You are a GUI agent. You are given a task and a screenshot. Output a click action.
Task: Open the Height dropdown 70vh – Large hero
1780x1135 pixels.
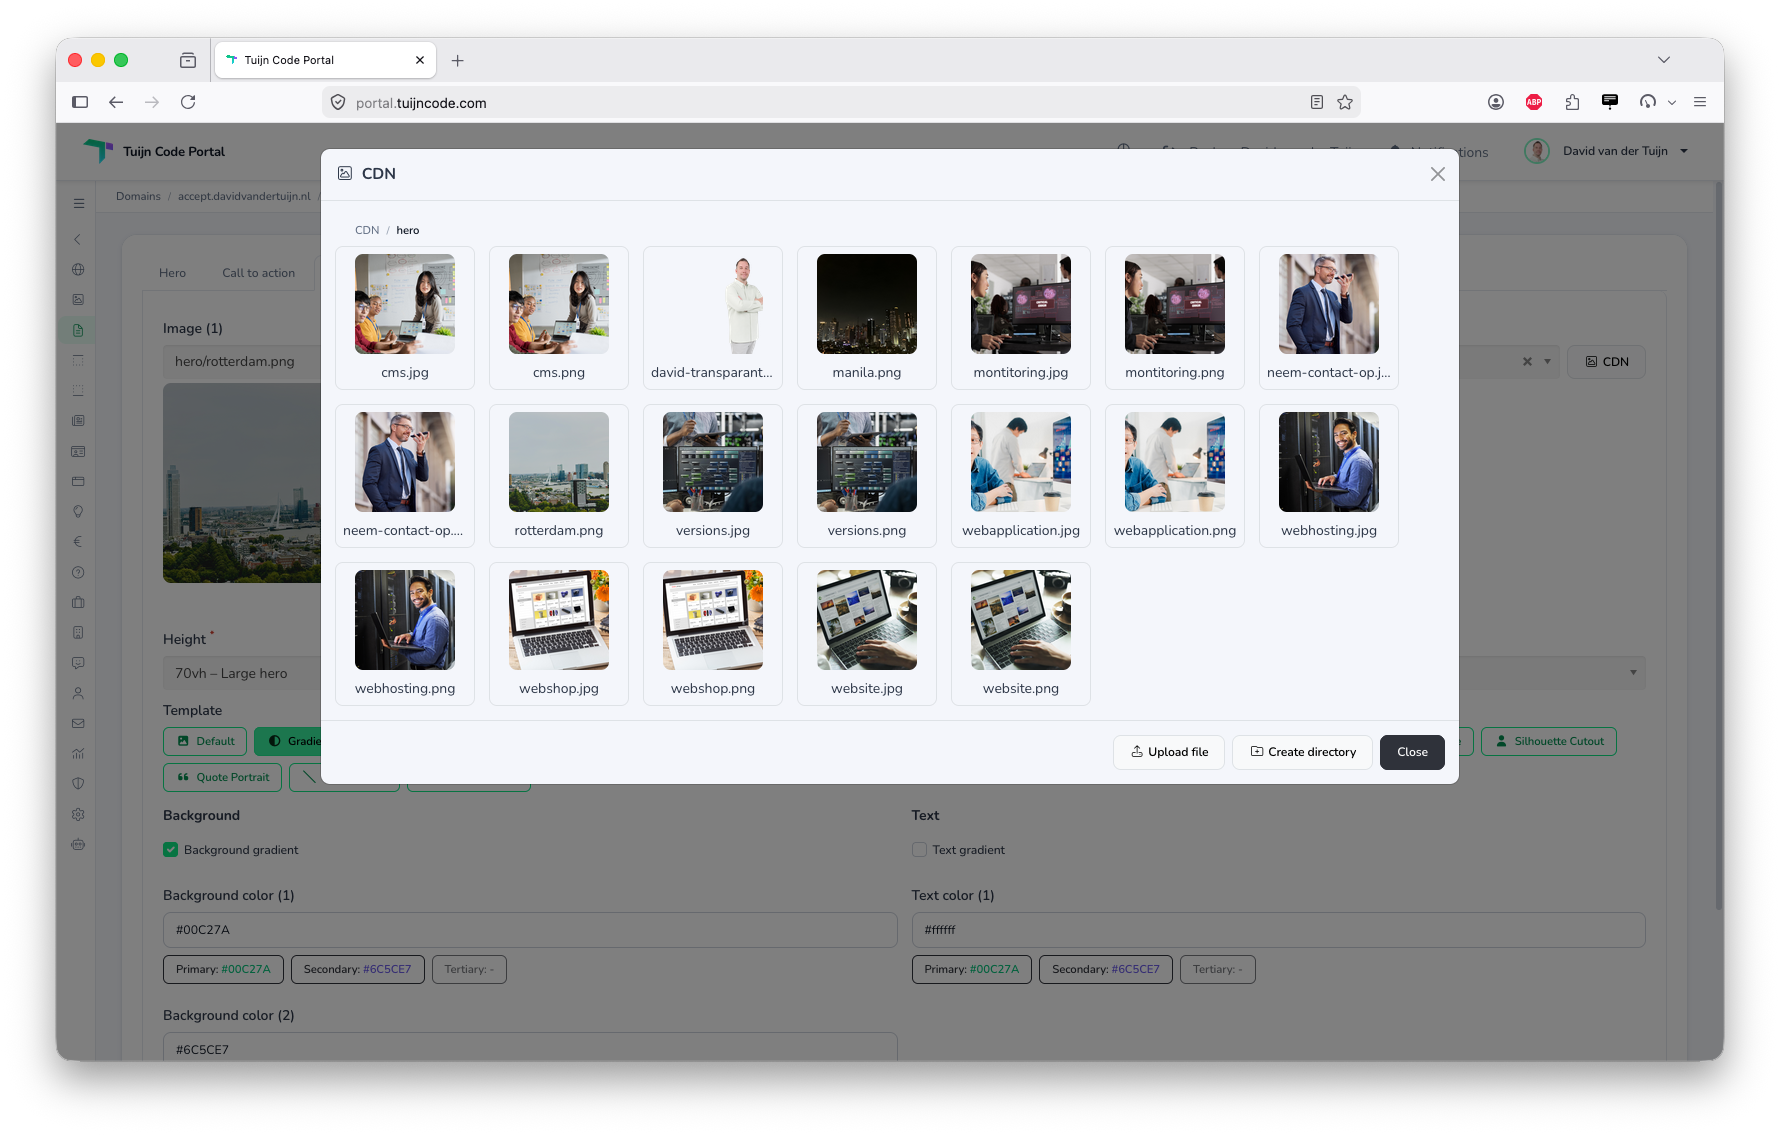click(904, 673)
